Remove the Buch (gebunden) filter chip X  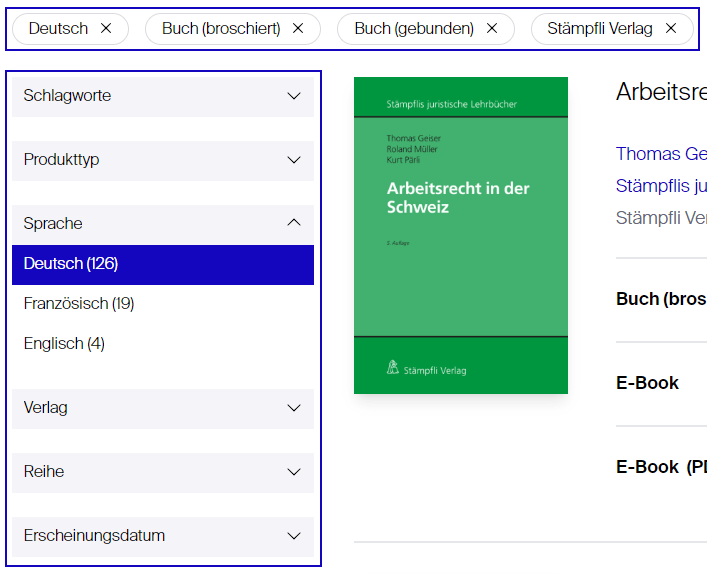[492, 28]
